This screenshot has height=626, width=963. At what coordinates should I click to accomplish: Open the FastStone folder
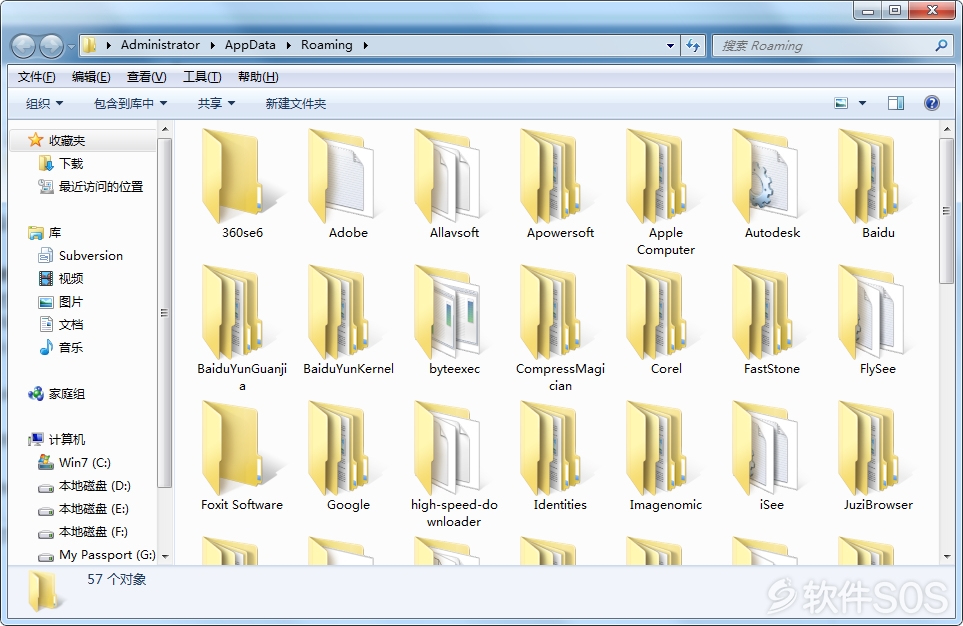pyautogui.click(x=772, y=320)
